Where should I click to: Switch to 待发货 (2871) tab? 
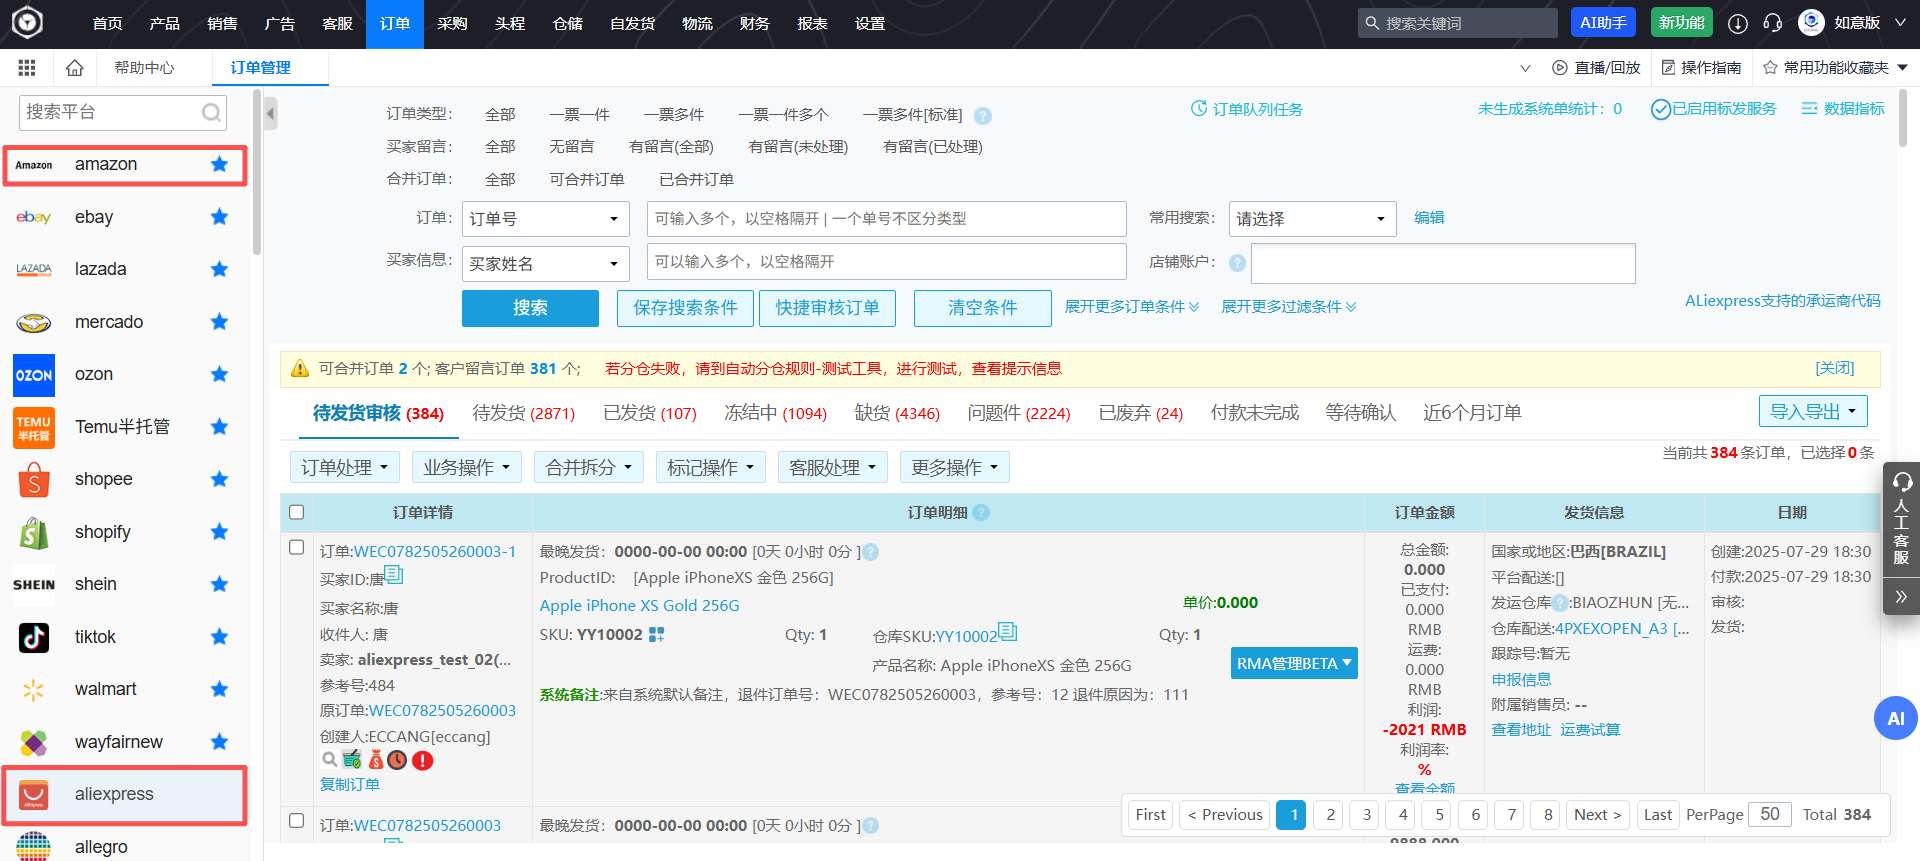tap(524, 413)
